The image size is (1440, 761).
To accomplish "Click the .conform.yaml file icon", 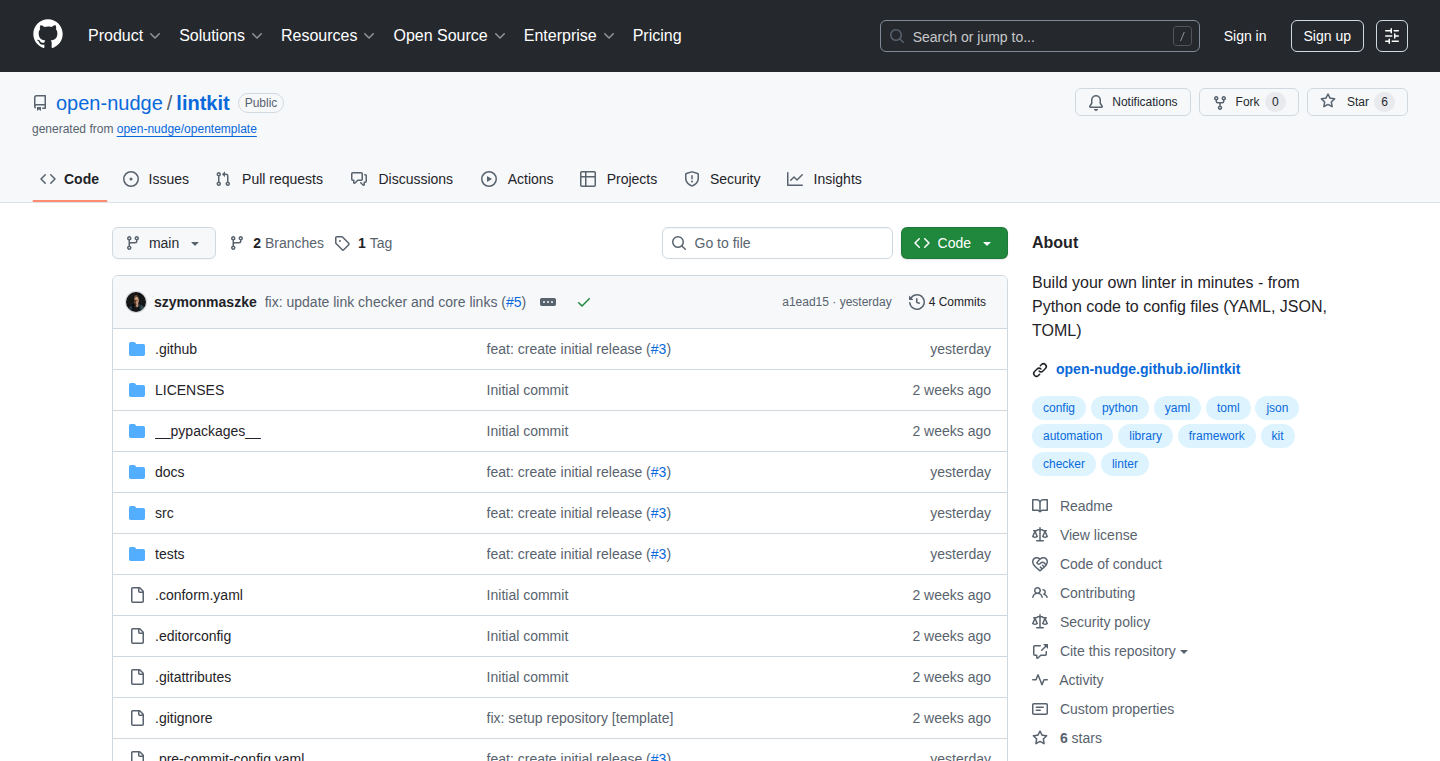I will (x=137, y=595).
